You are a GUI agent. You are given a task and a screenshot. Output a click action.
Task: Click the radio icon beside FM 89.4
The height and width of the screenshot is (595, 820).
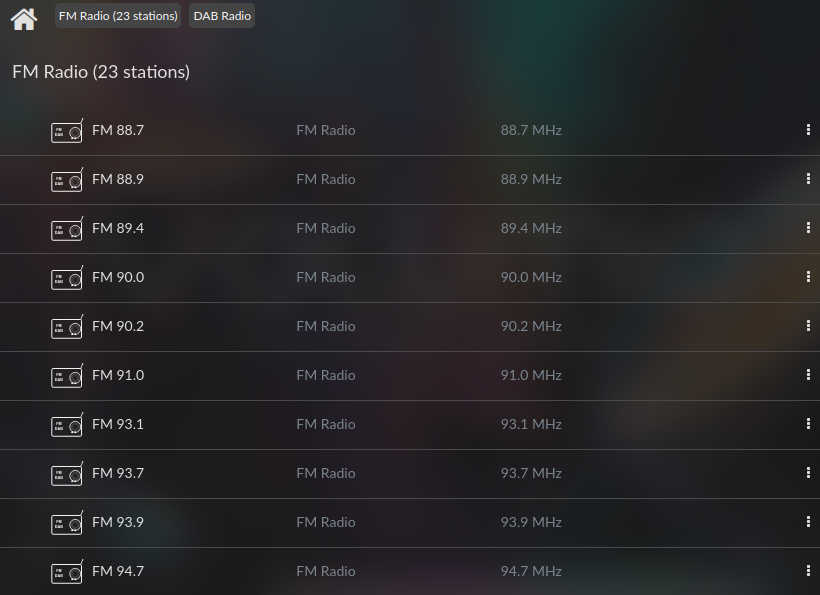pyautogui.click(x=67, y=229)
